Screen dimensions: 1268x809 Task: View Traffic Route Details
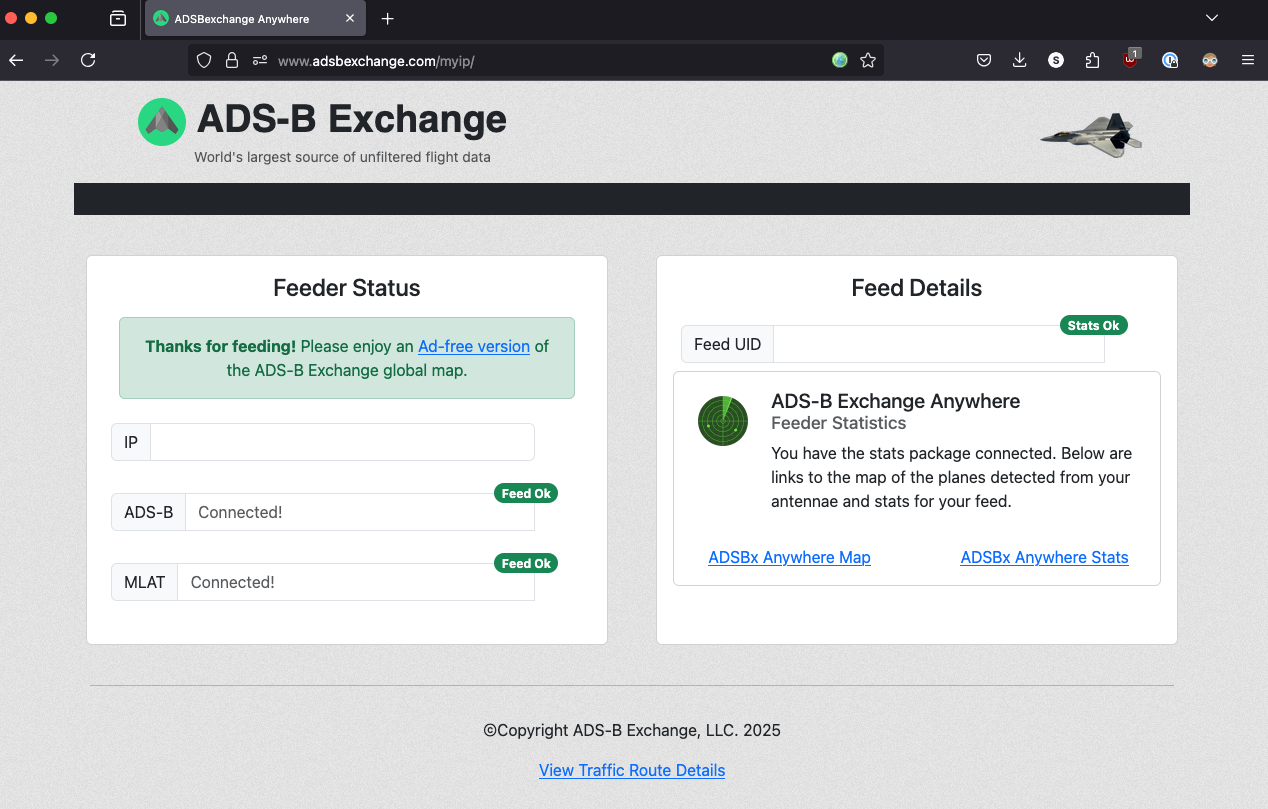pyautogui.click(x=632, y=770)
